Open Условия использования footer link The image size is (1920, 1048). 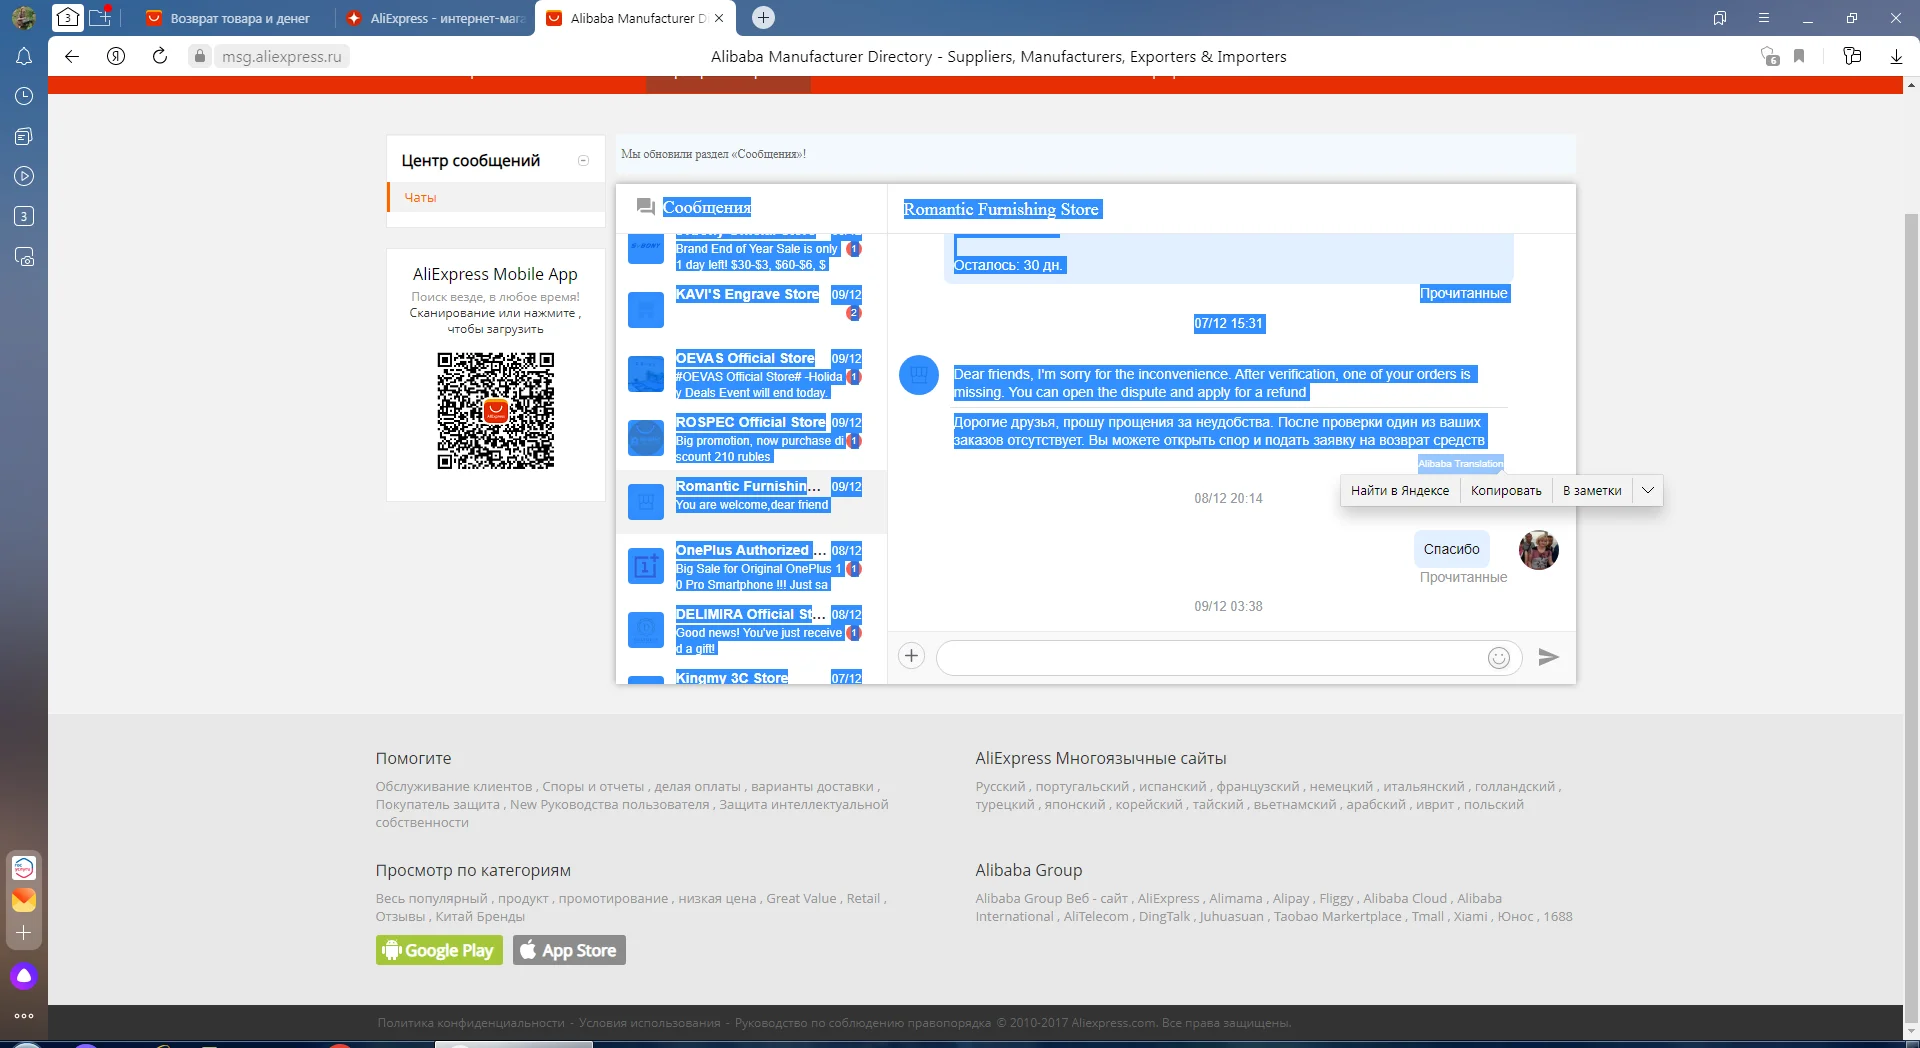[649, 1023]
